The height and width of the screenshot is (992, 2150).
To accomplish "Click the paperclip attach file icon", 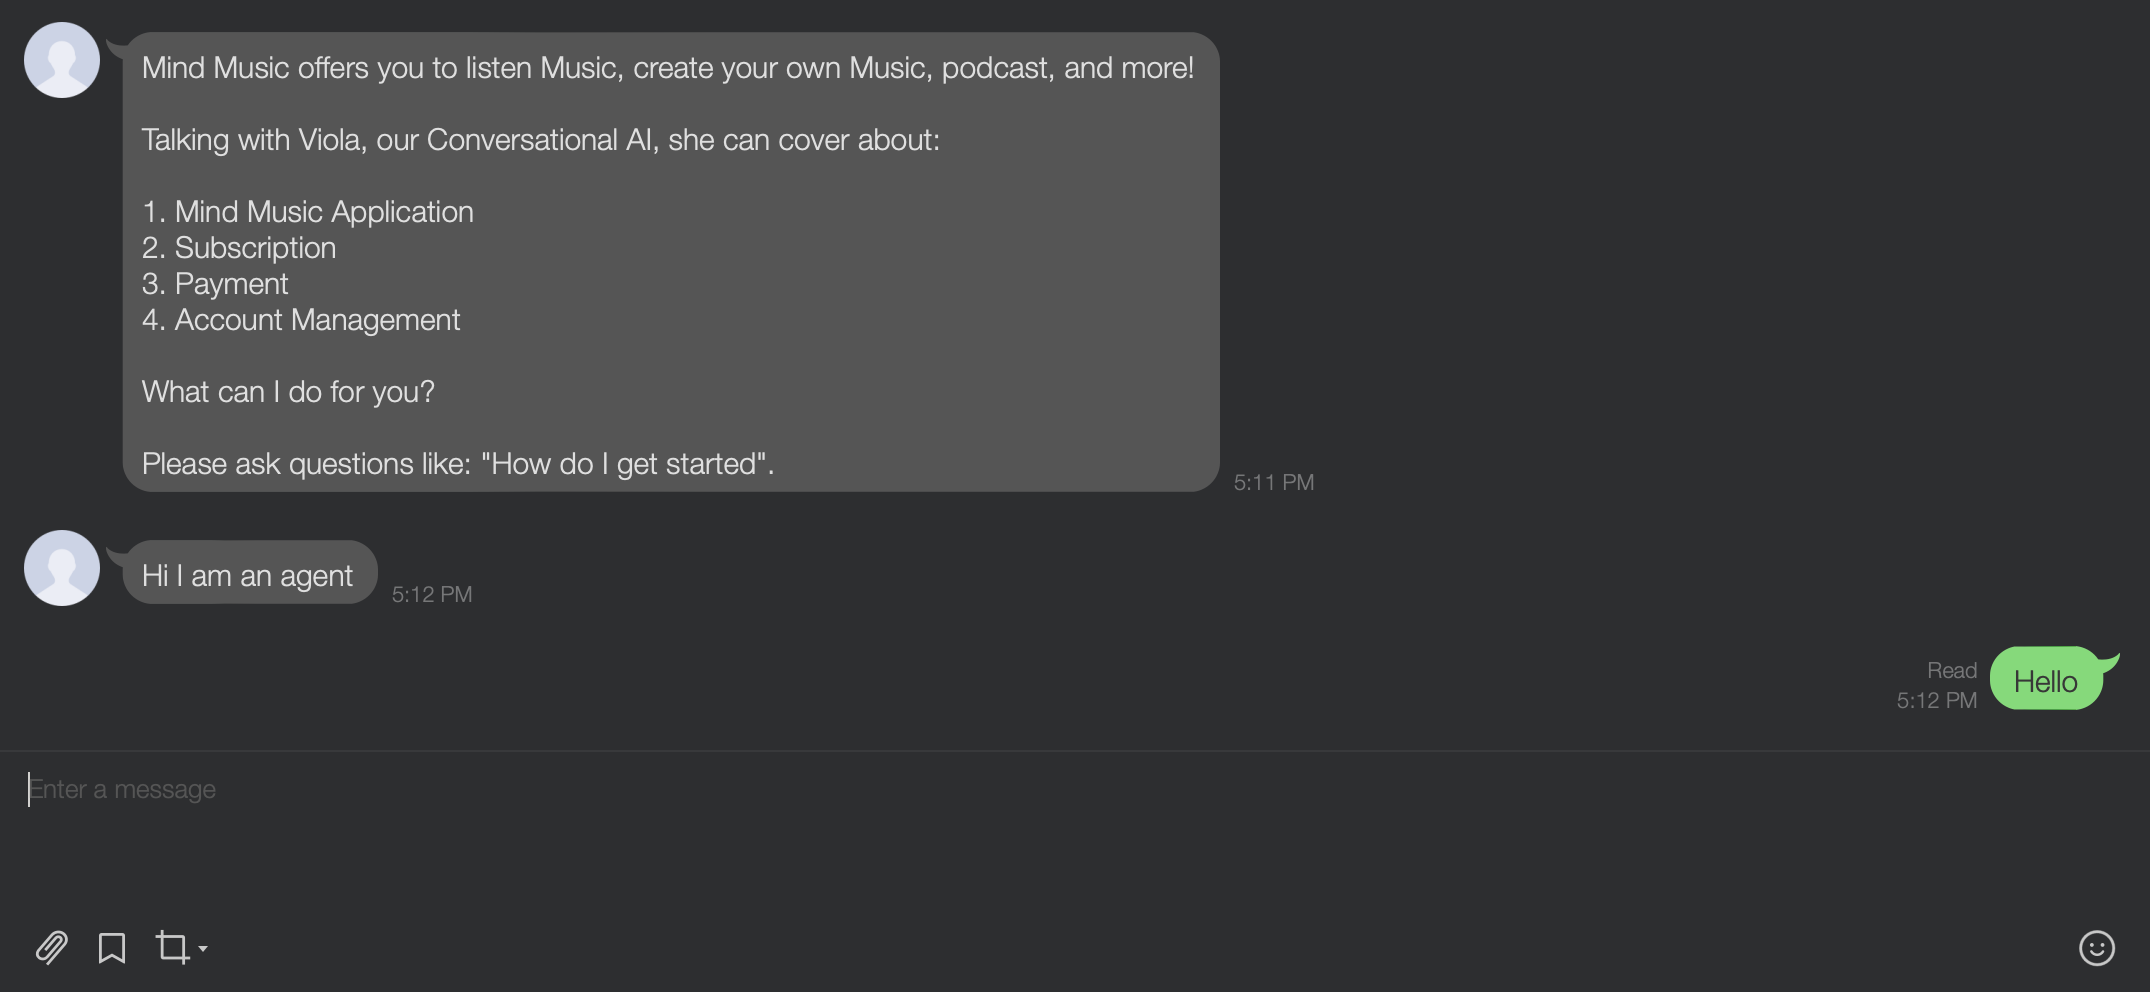I will (51, 947).
